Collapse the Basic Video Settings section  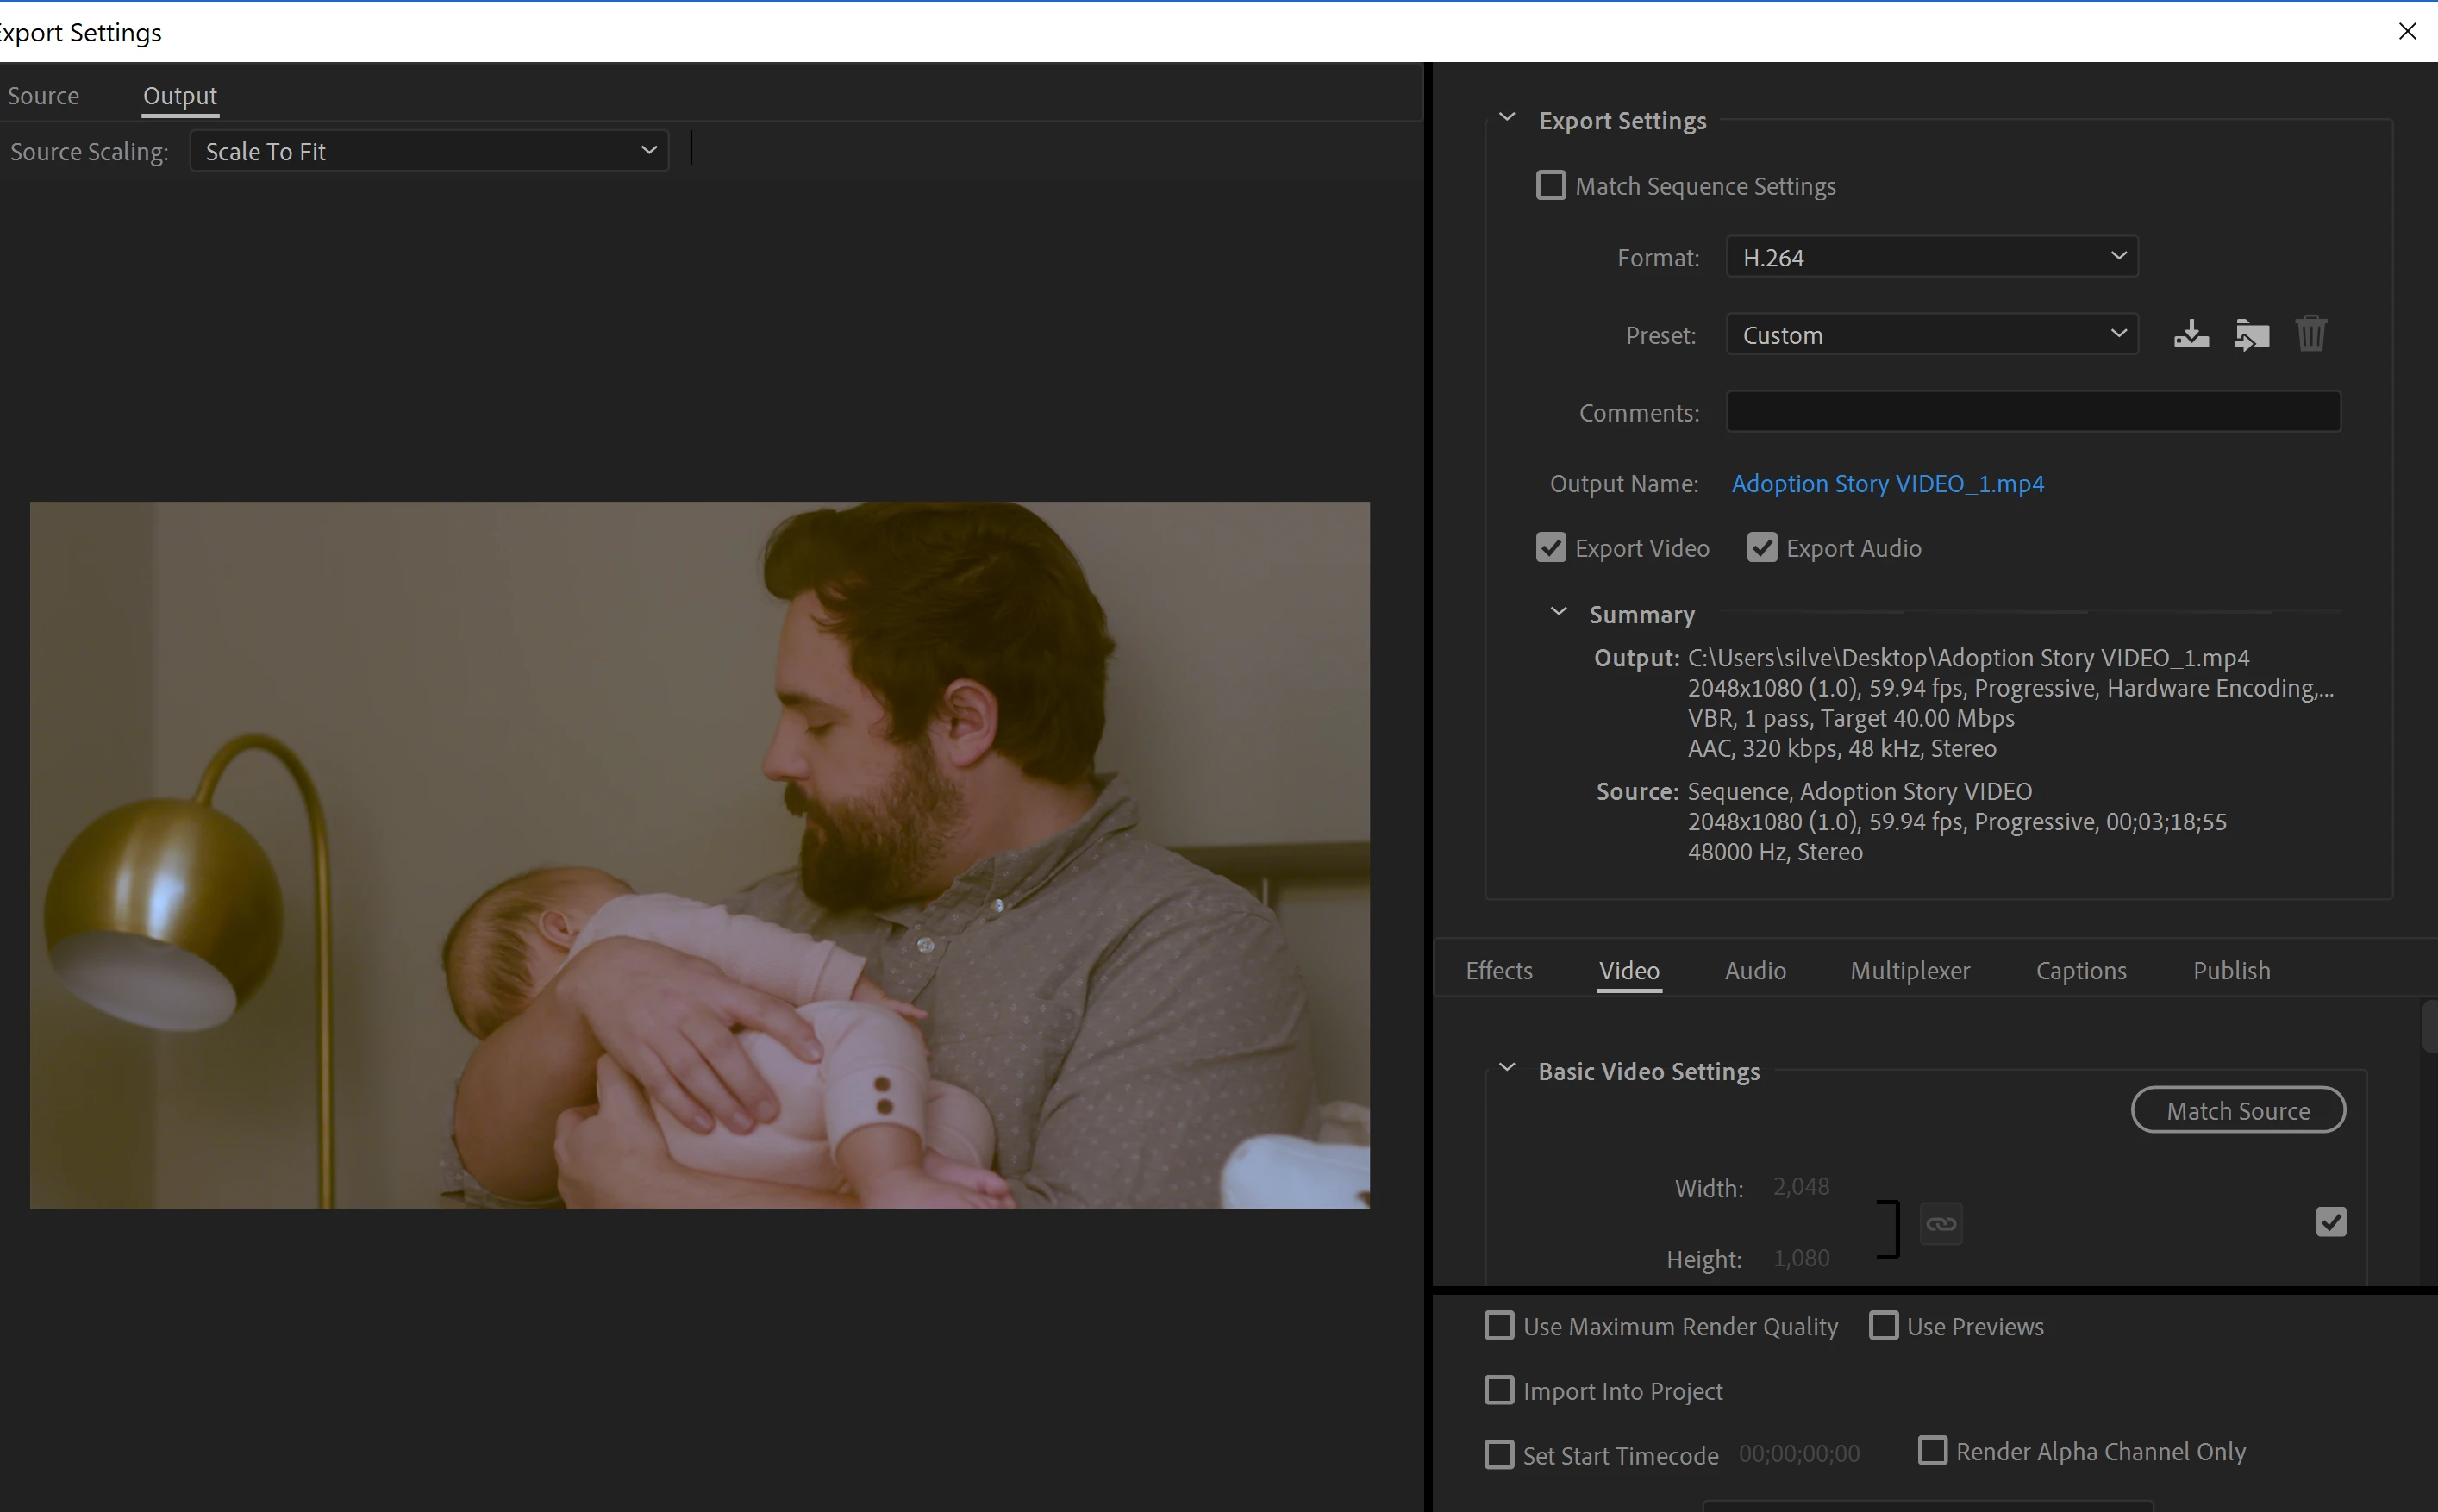click(x=1507, y=1069)
